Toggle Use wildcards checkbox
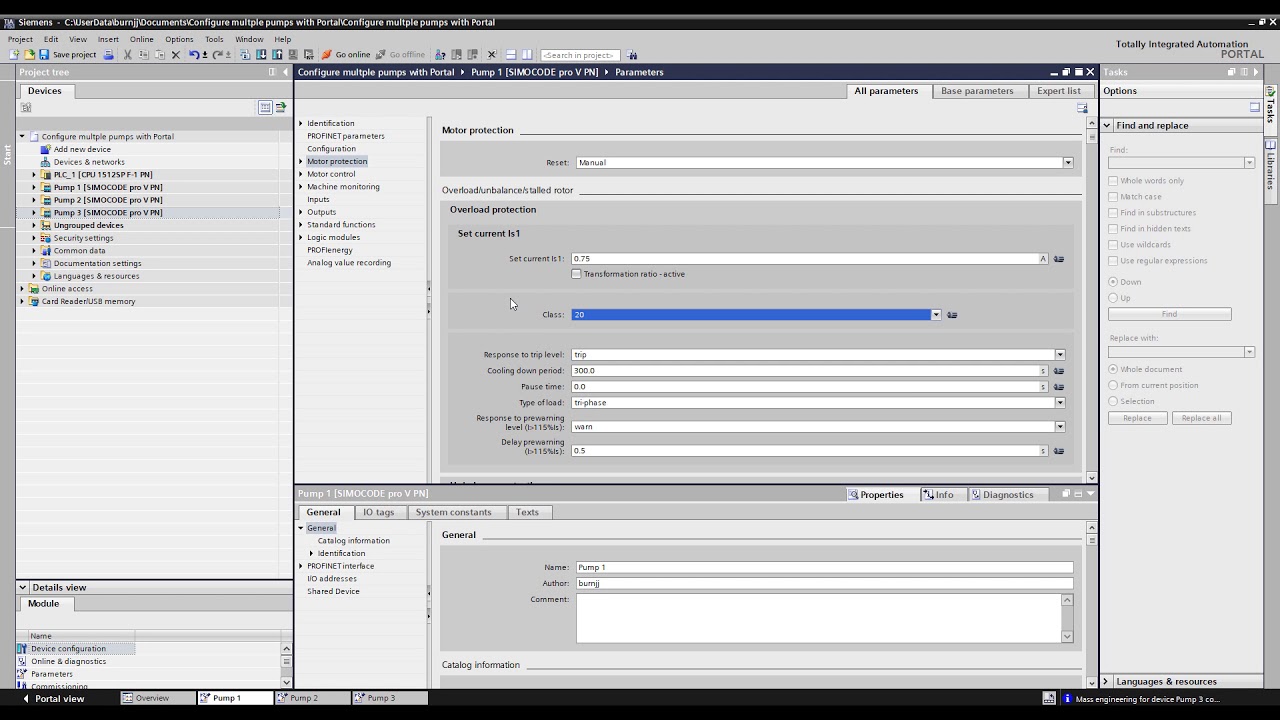This screenshot has height=720, width=1280. click(1113, 245)
